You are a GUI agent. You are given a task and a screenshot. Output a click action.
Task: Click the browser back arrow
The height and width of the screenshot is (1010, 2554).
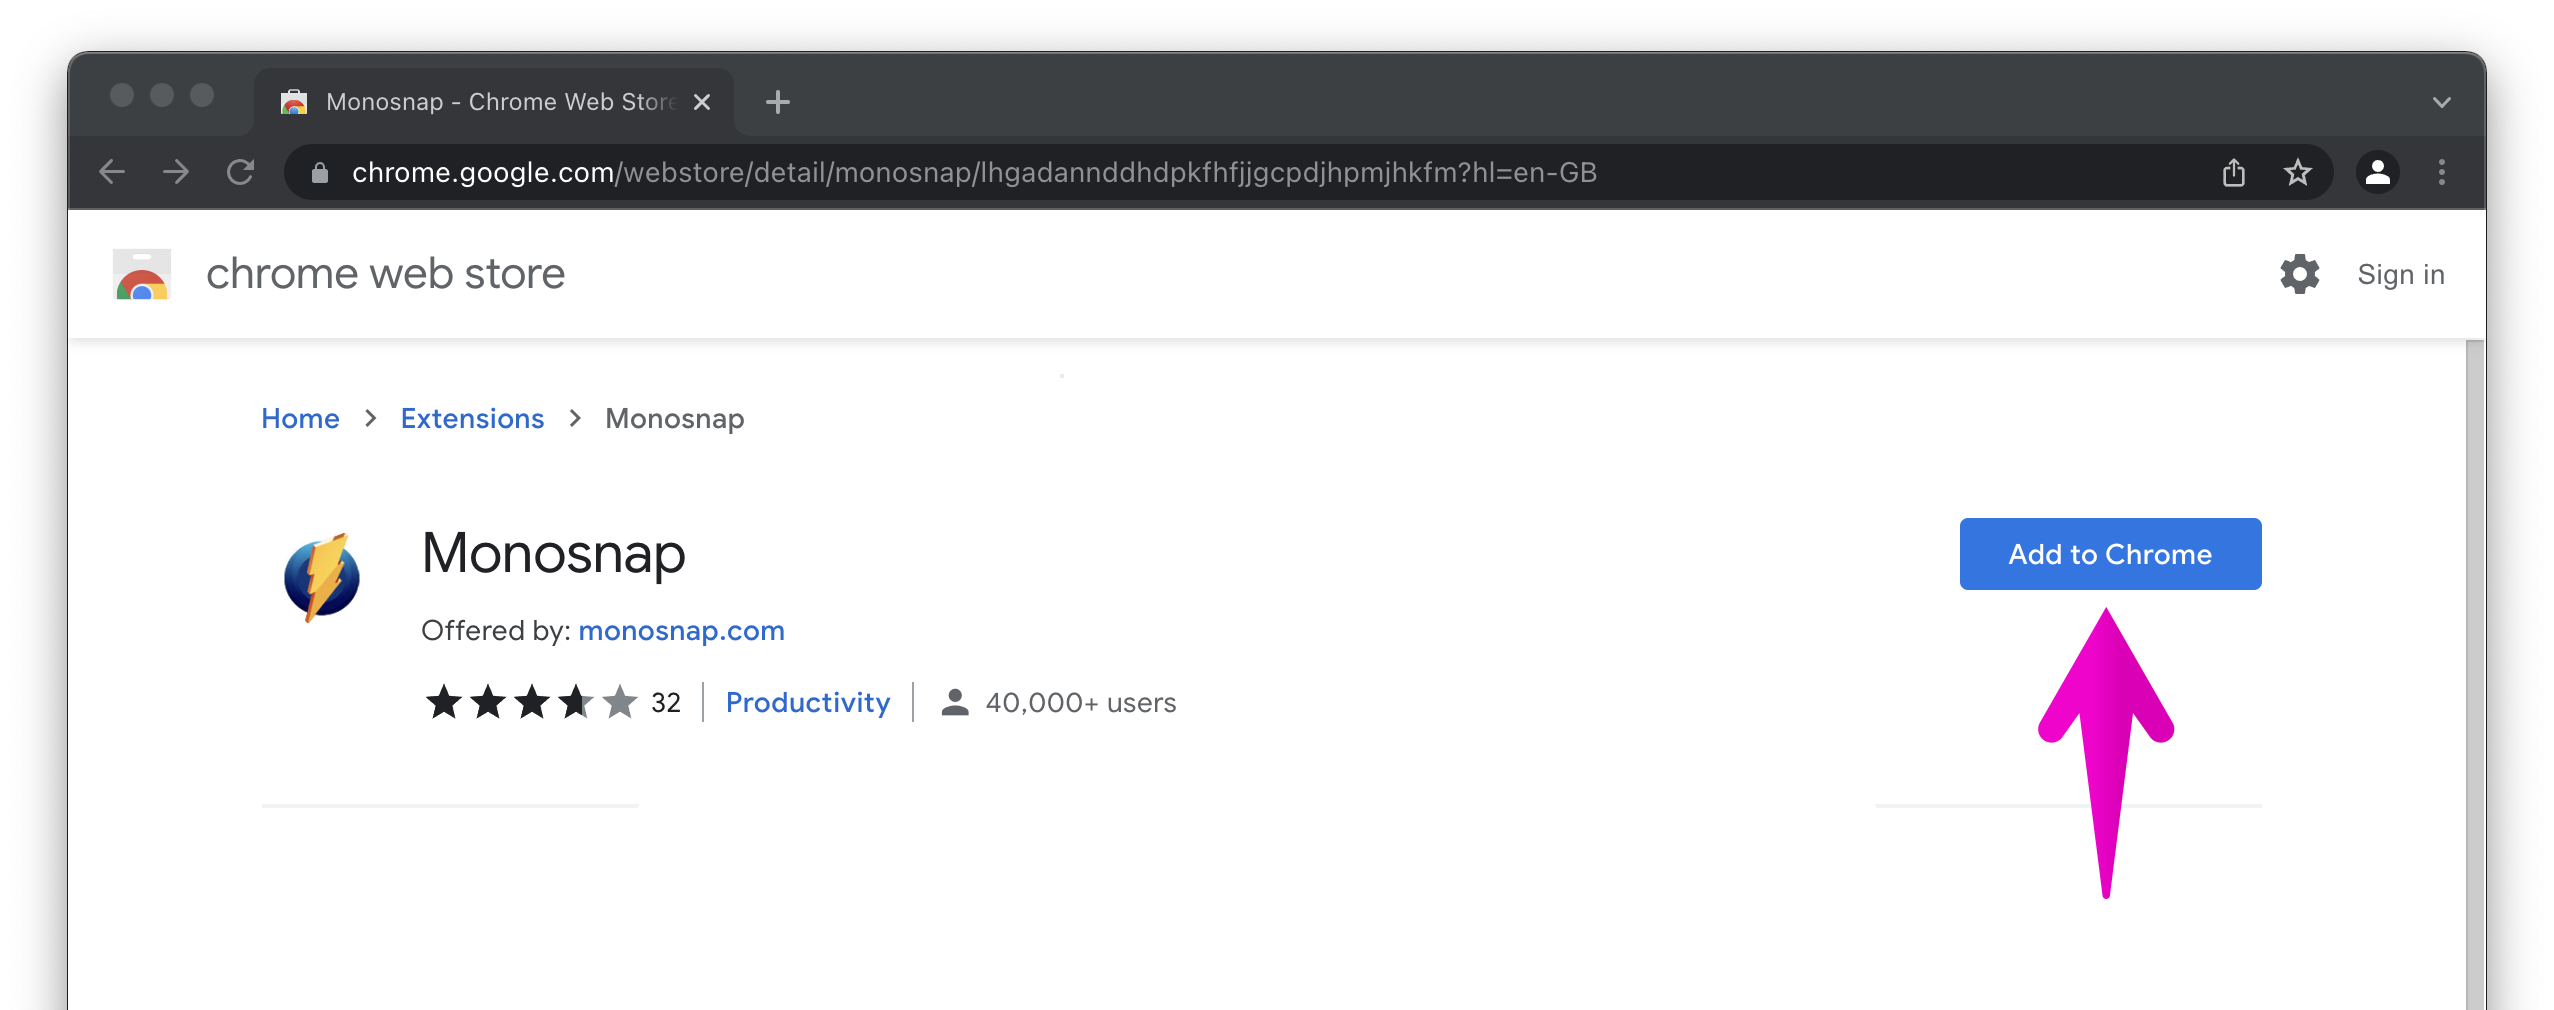(x=112, y=172)
